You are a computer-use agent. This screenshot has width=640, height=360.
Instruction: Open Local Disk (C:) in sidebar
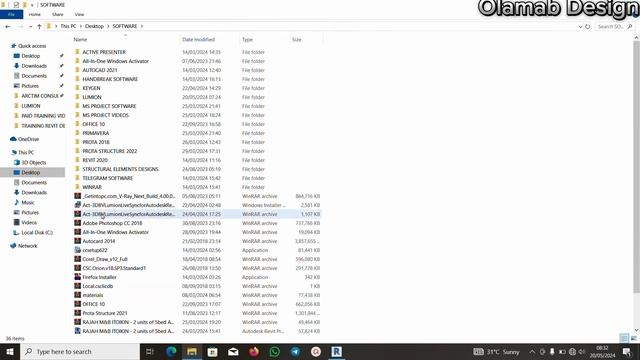(x=37, y=233)
